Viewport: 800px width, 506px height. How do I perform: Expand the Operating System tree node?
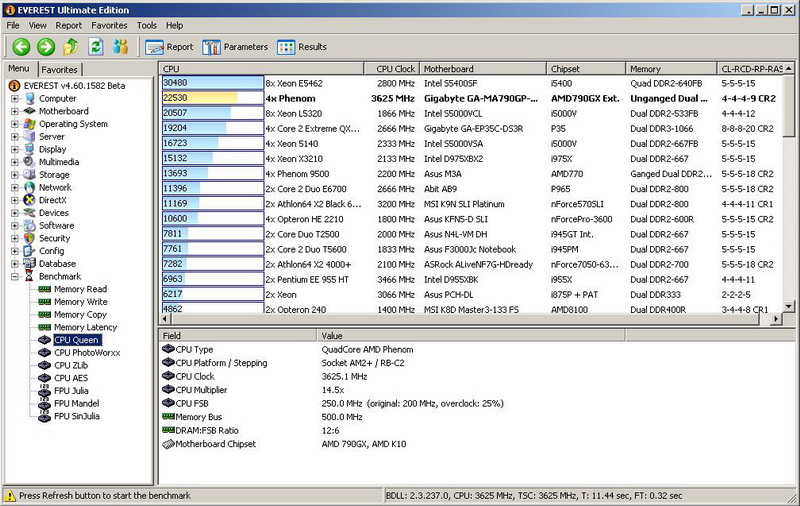(15, 124)
